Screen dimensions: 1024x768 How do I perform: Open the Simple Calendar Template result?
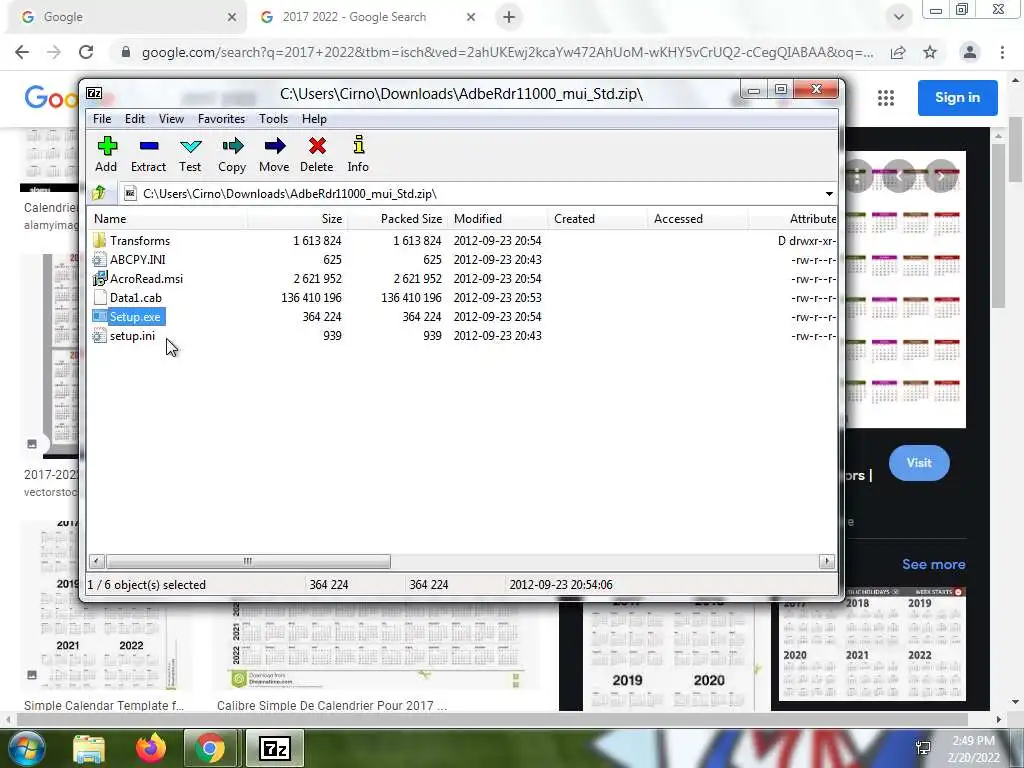point(104,705)
